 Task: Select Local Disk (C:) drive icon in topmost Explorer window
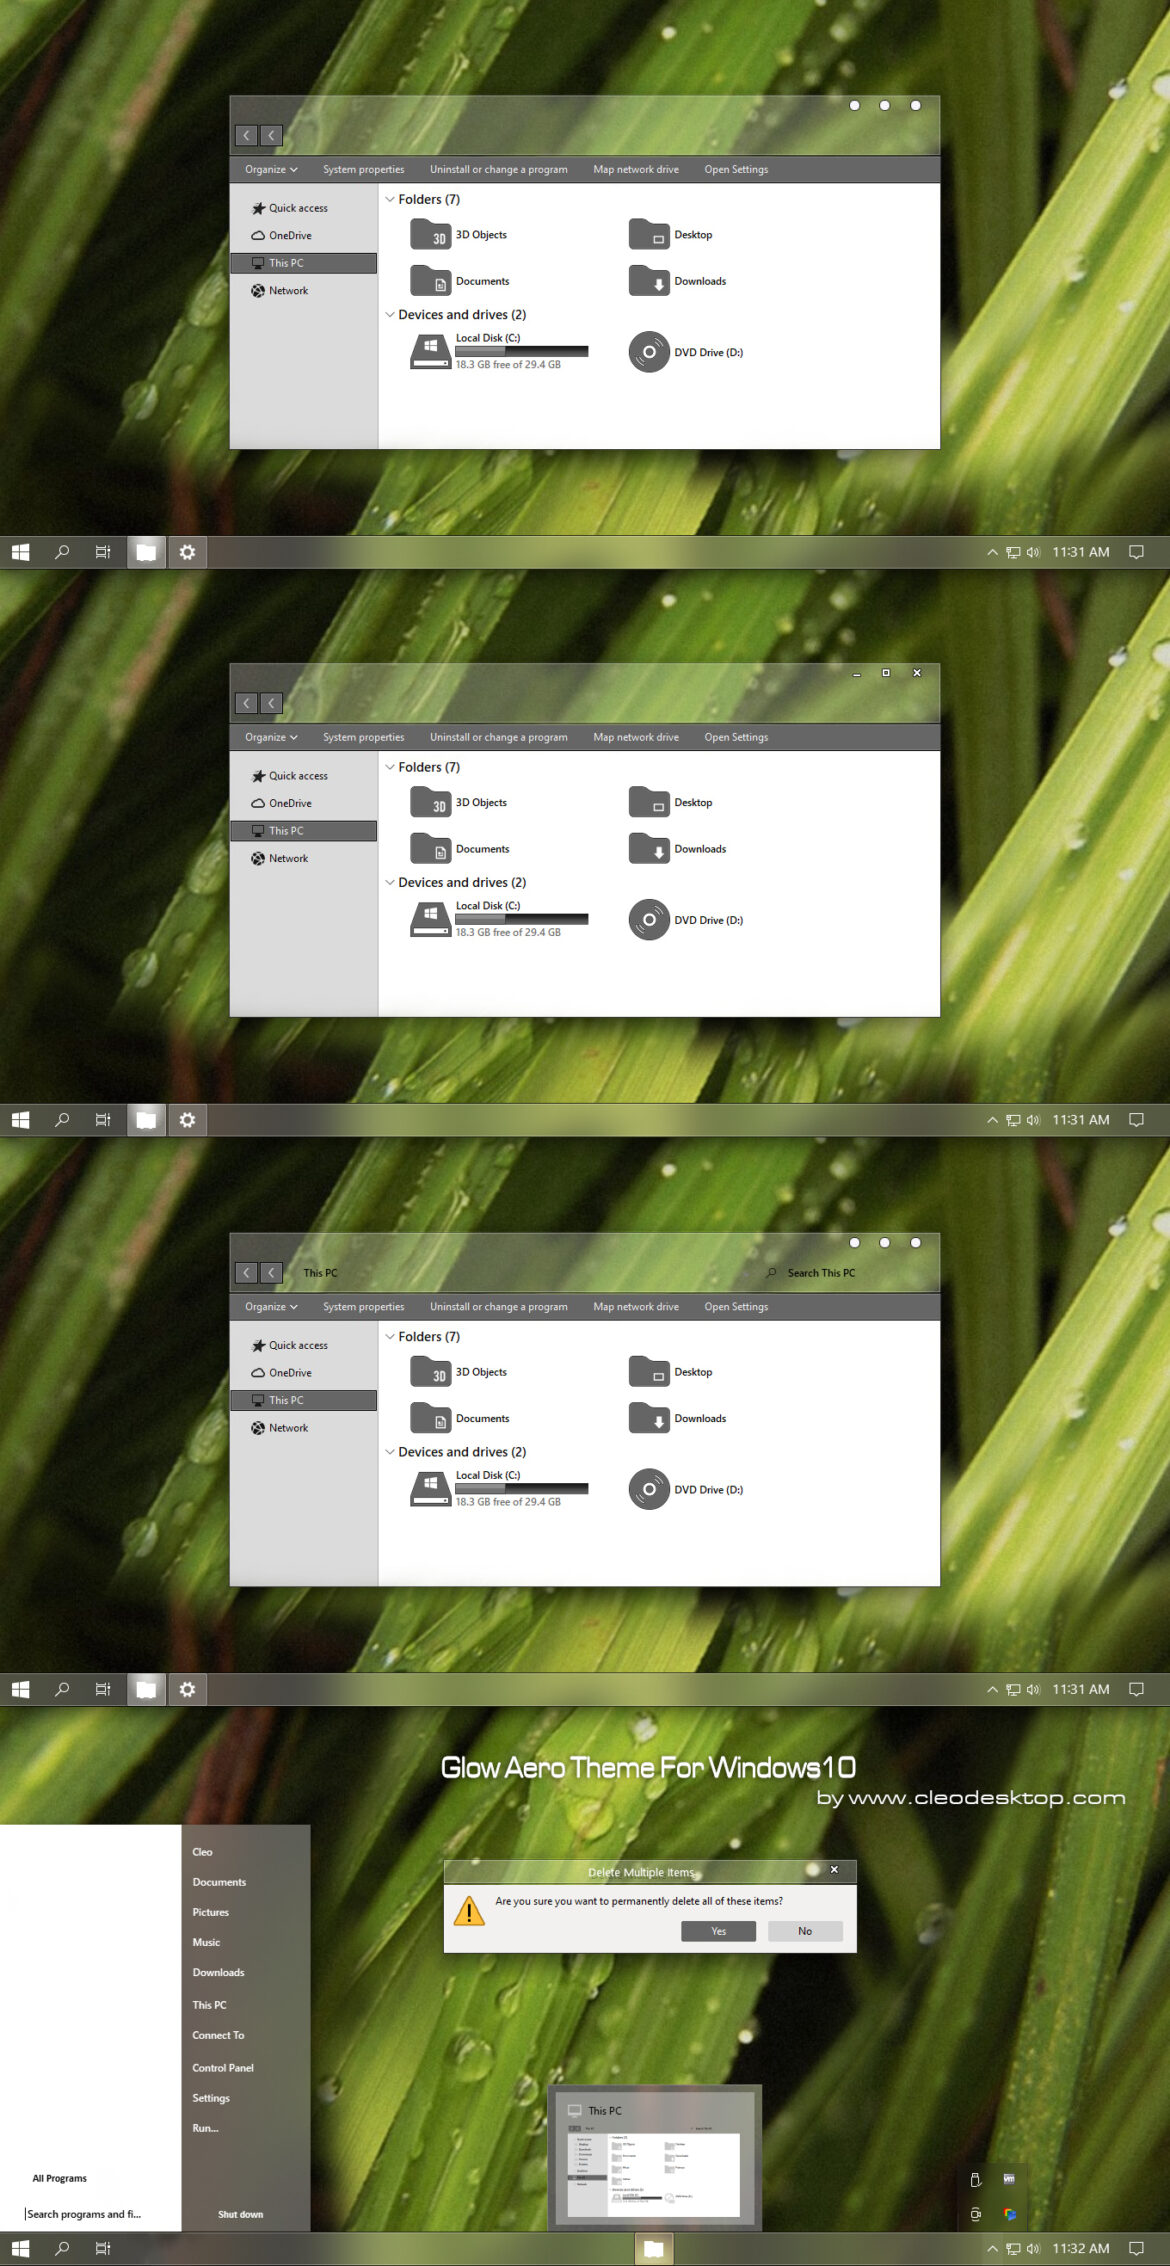click(x=430, y=352)
